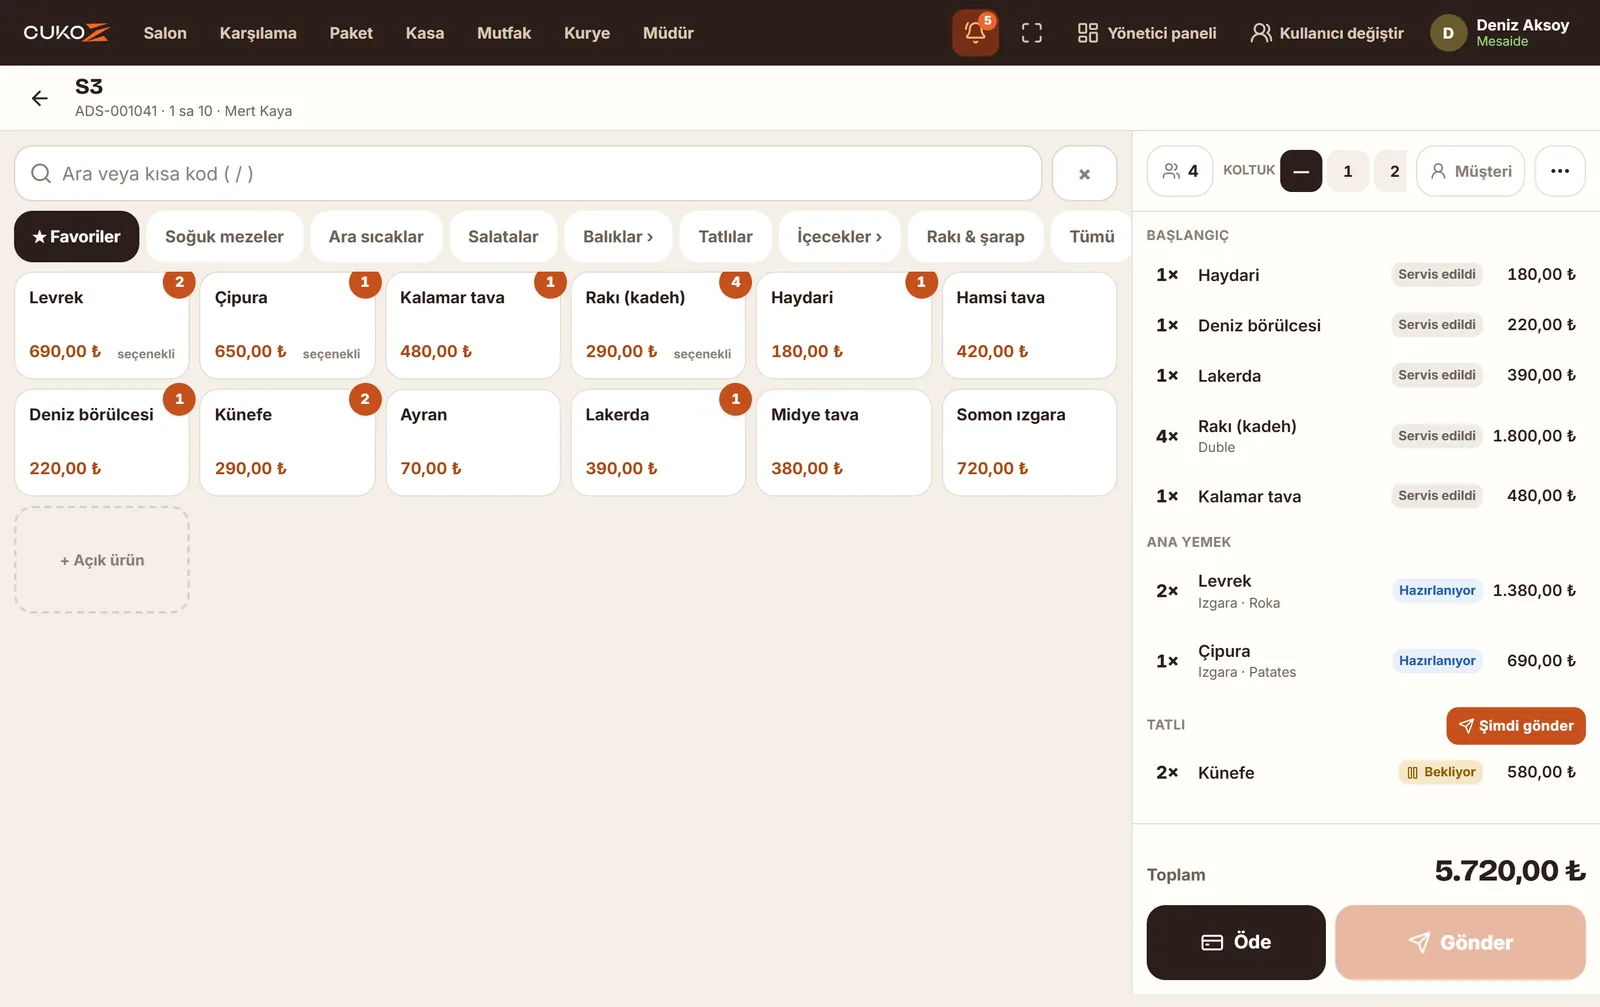Open the Balıklar category submenu
Viewport: 1600px width, 1007px height.
pos(618,237)
